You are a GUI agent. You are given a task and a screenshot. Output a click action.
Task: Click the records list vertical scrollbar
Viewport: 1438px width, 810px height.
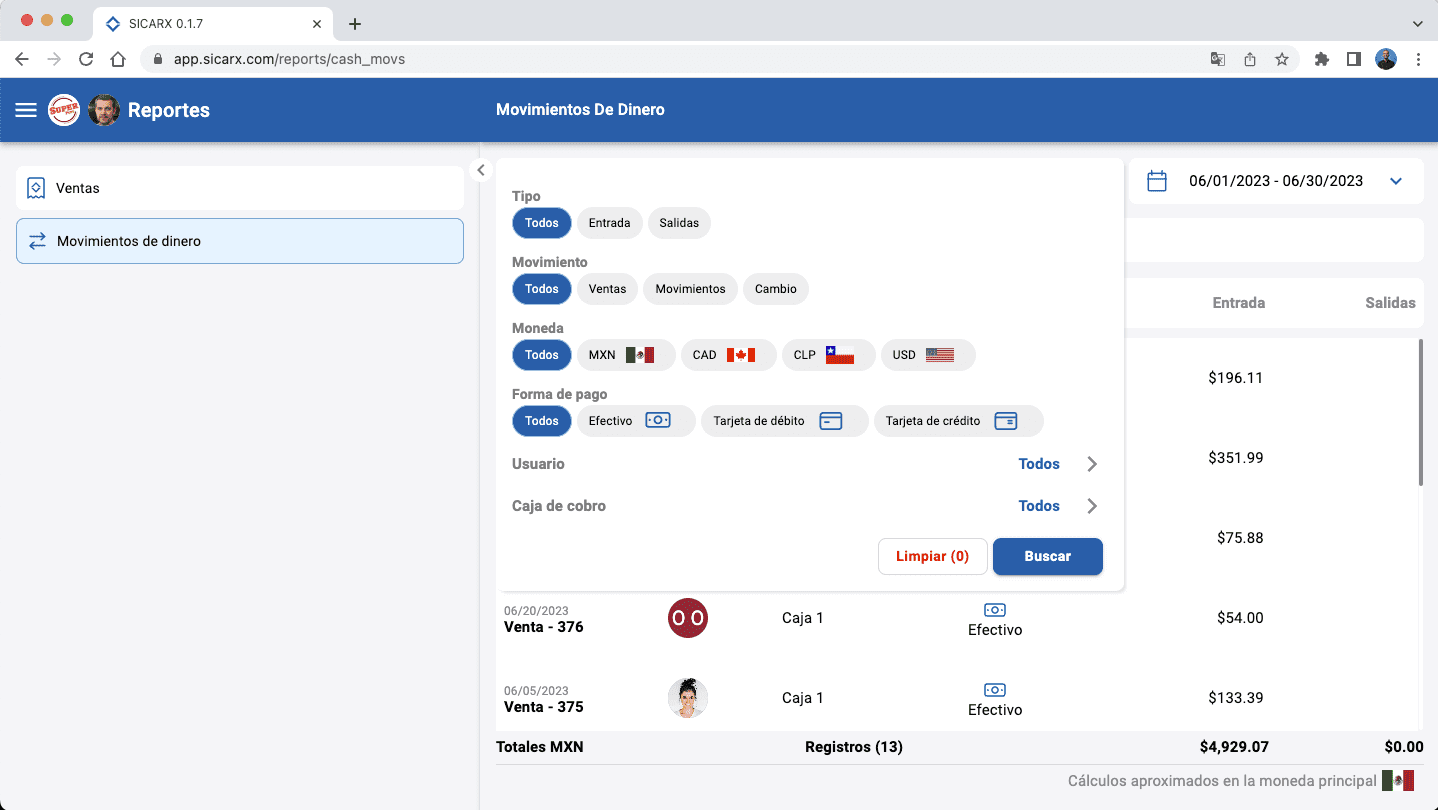(x=1421, y=412)
